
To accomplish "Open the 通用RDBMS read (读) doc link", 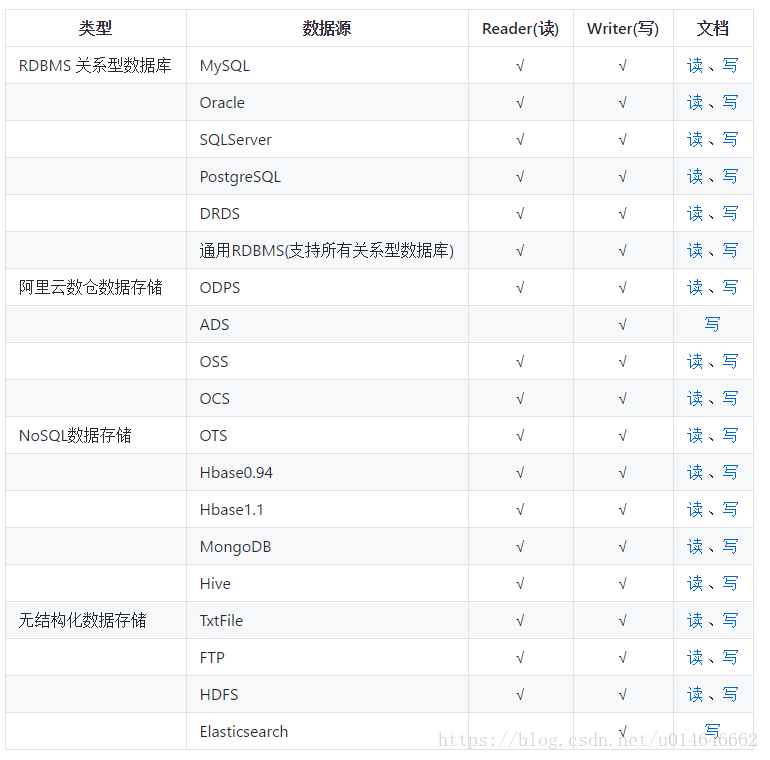I will click(694, 250).
